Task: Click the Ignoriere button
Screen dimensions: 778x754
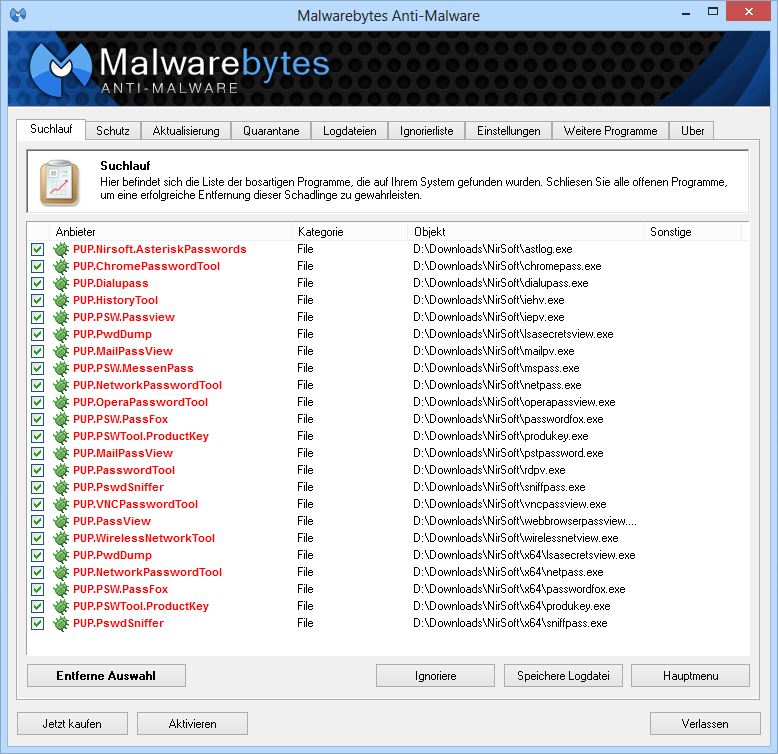Action: point(435,676)
